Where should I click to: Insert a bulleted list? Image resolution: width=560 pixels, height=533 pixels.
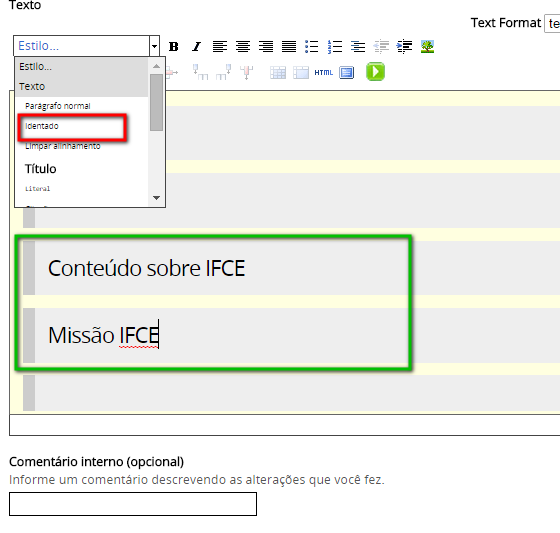(x=311, y=46)
